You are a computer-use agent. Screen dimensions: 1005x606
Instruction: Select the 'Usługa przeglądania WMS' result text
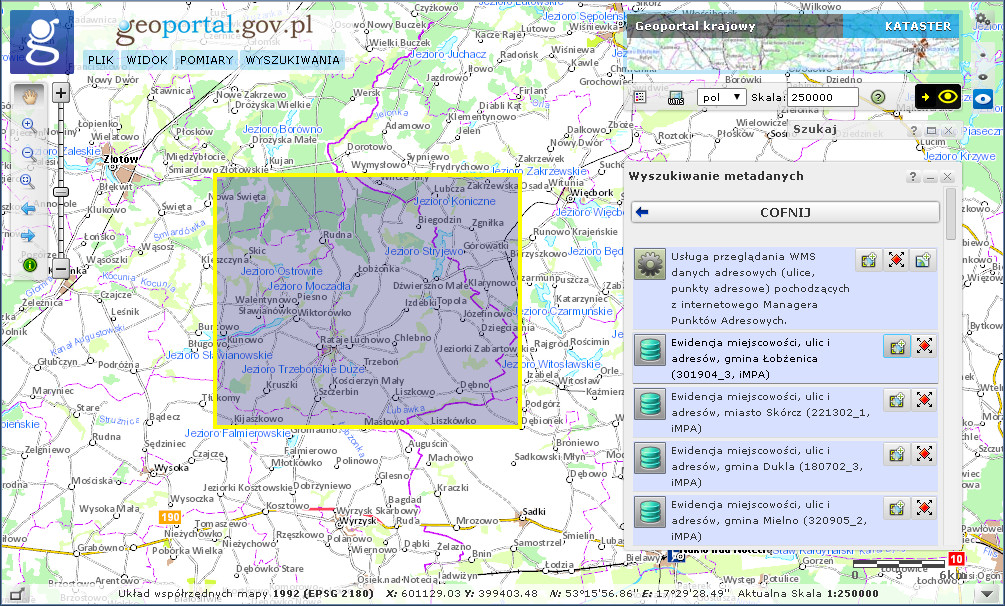tap(760, 288)
